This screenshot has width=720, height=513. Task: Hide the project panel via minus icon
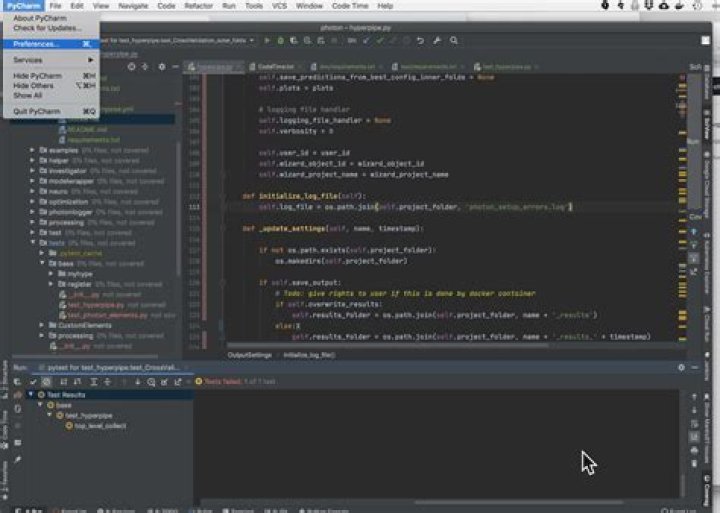pos(175,67)
